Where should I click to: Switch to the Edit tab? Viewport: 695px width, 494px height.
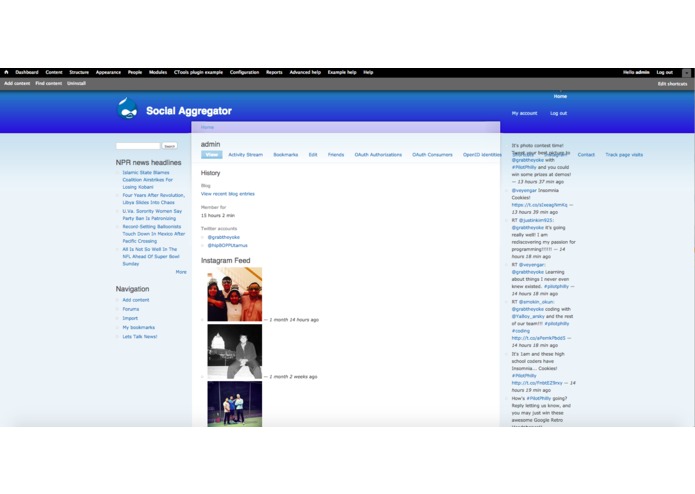pos(313,155)
